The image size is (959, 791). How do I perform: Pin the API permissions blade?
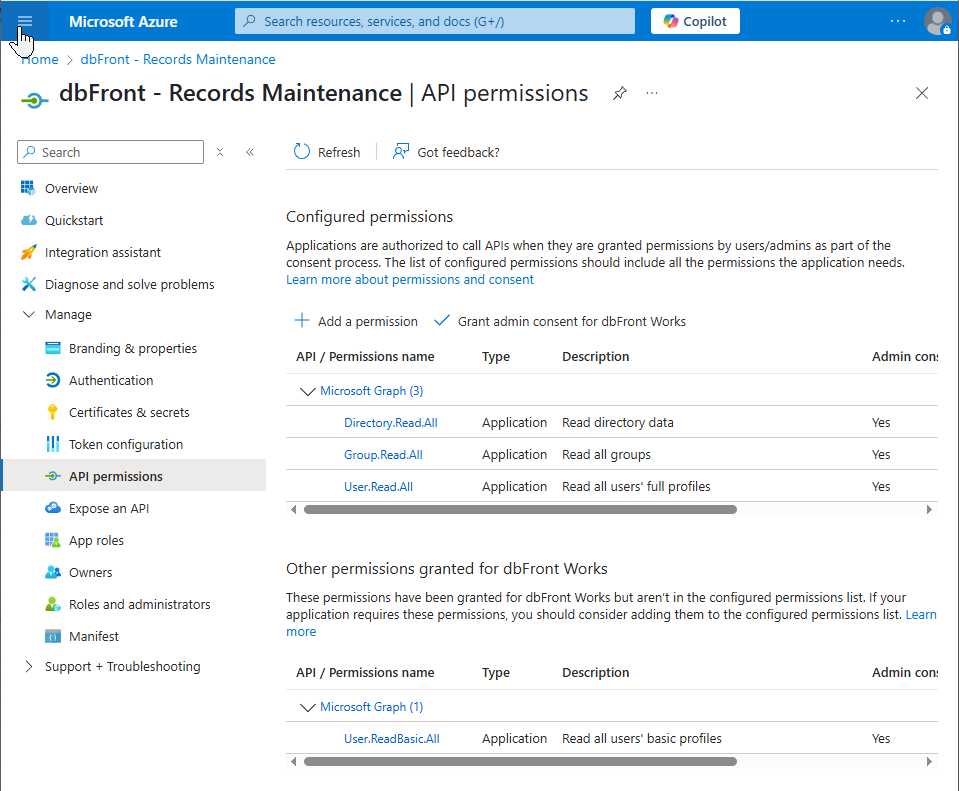pos(620,93)
